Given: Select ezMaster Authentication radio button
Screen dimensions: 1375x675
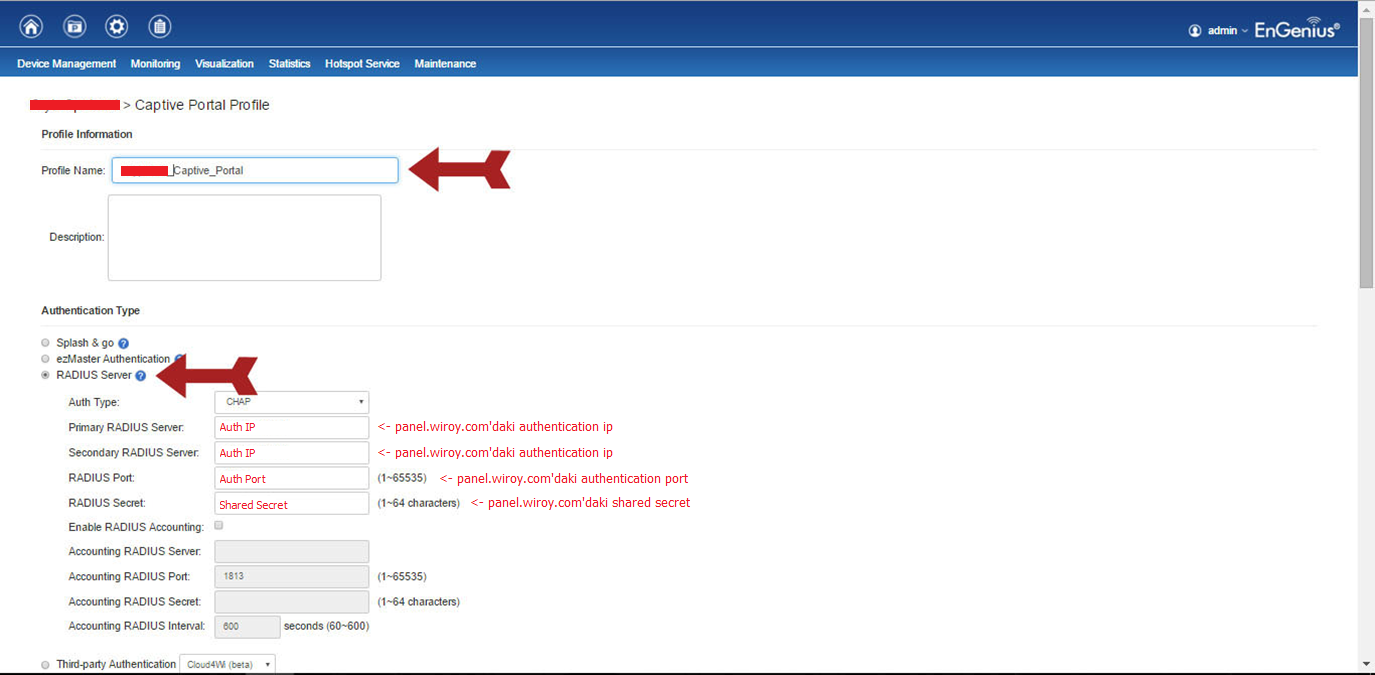Looking at the screenshot, I should point(45,358).
